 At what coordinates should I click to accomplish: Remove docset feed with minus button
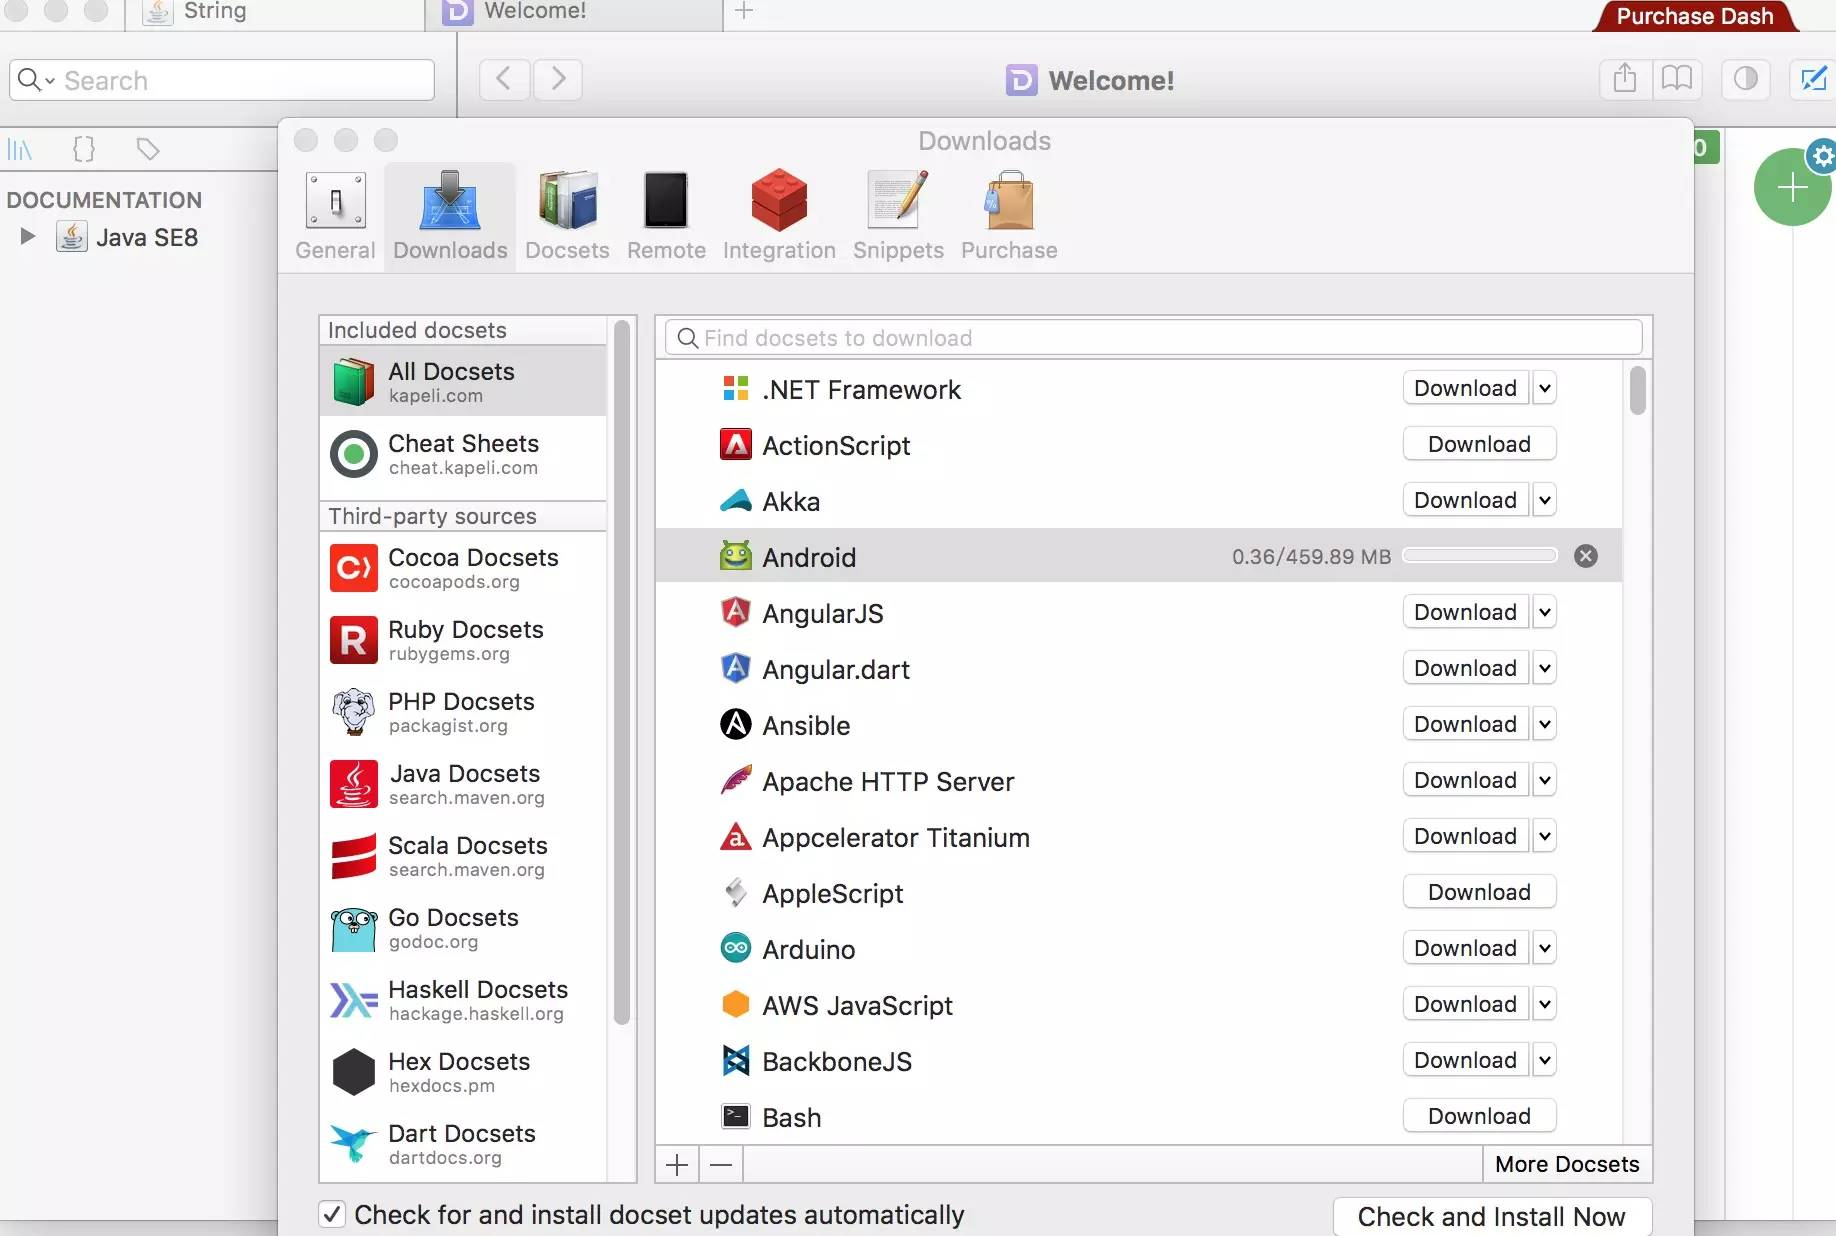(721, 1165)
